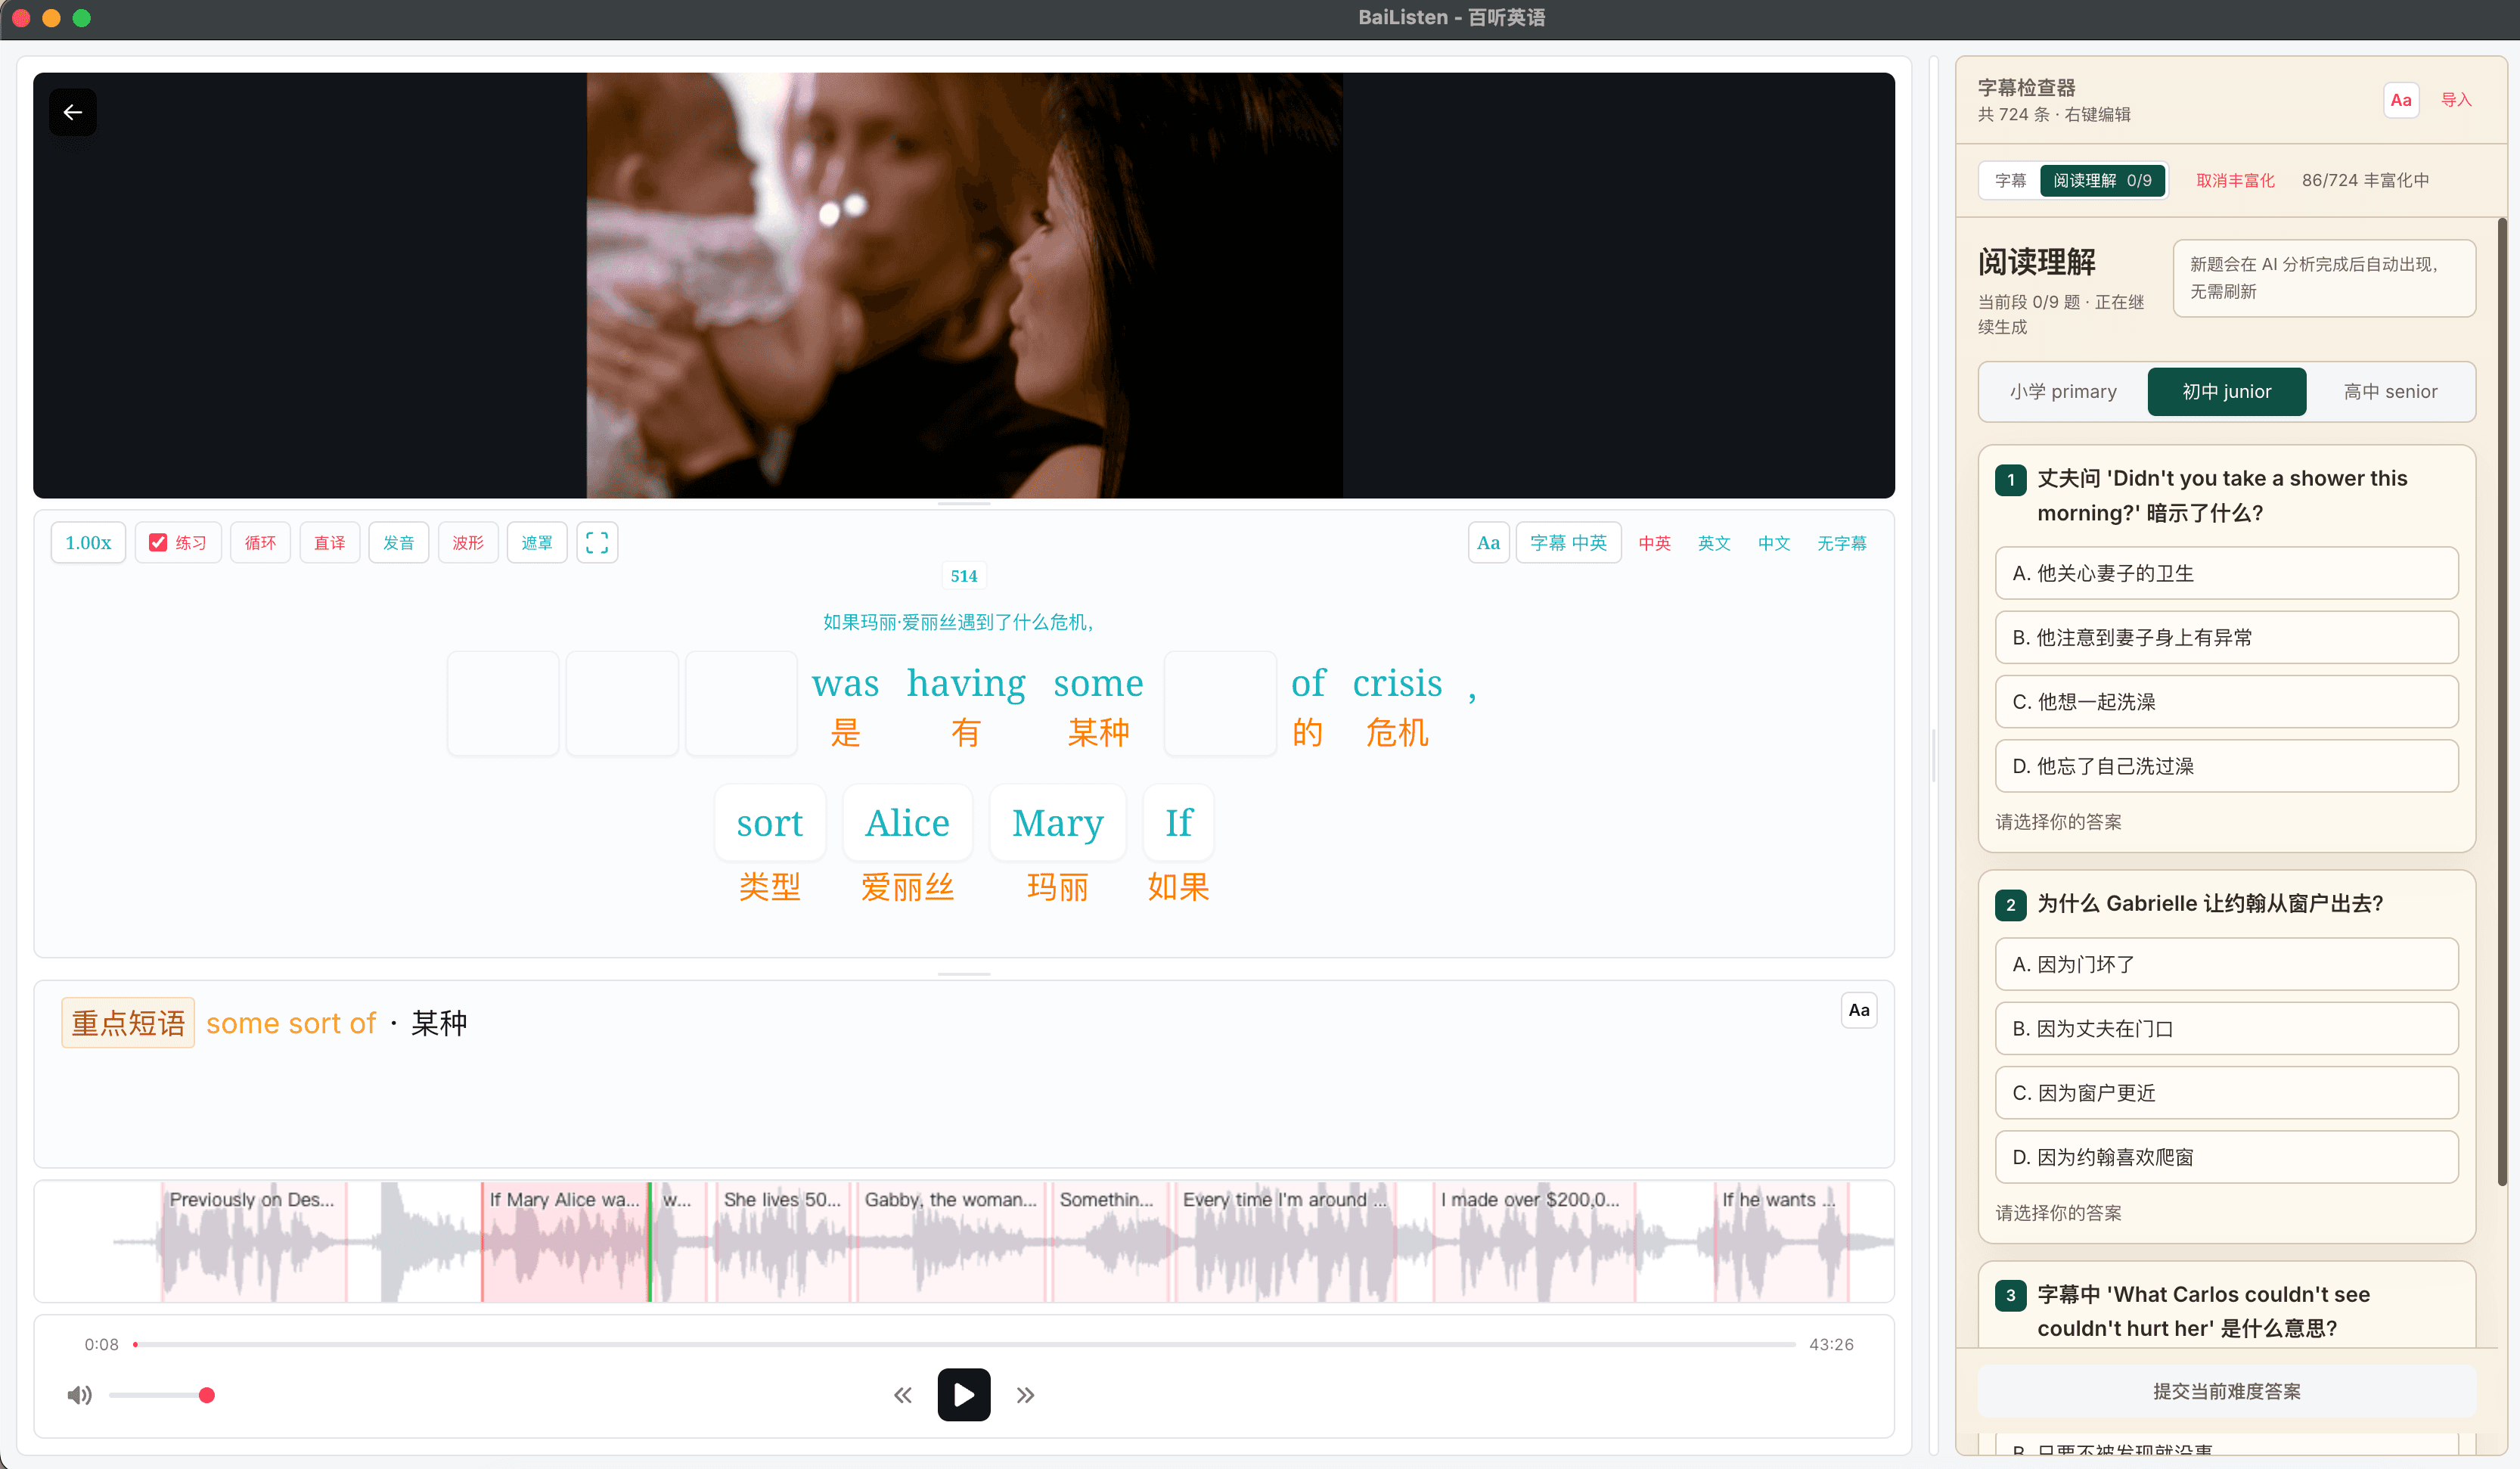Select waveform segment 'If he wants ...'

tap(1781, 1241)
